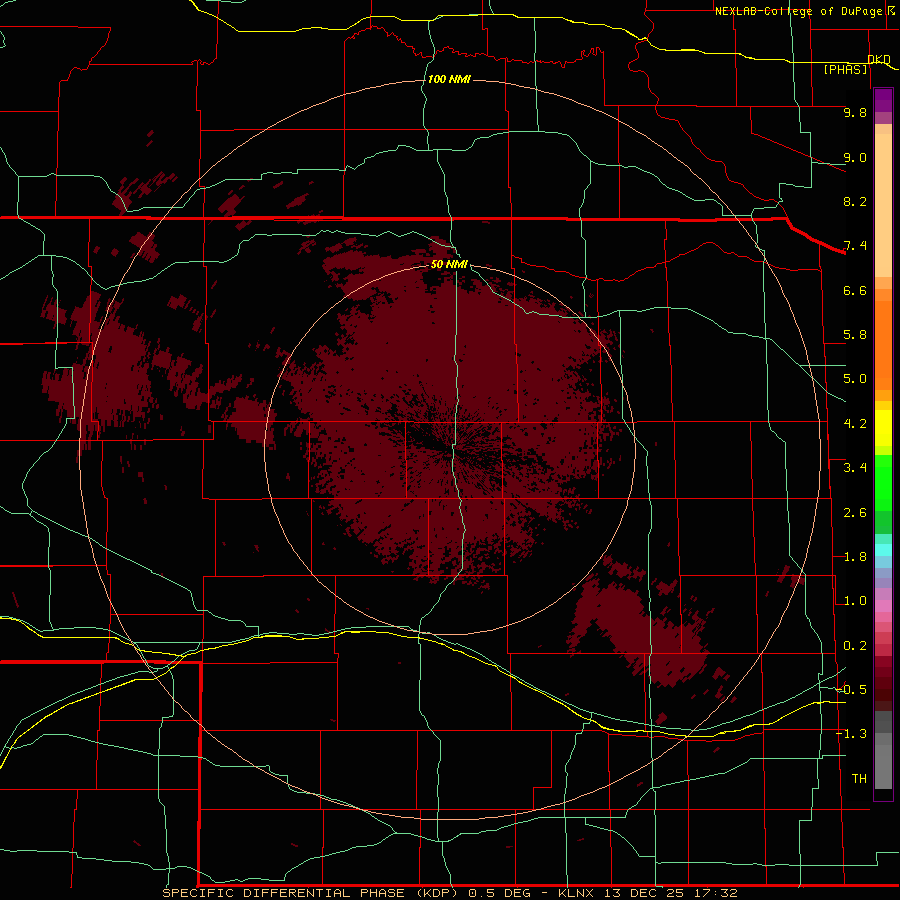Click the DKD label above the scale
This screenshot has width=900, height=900.
click(879, 59)
